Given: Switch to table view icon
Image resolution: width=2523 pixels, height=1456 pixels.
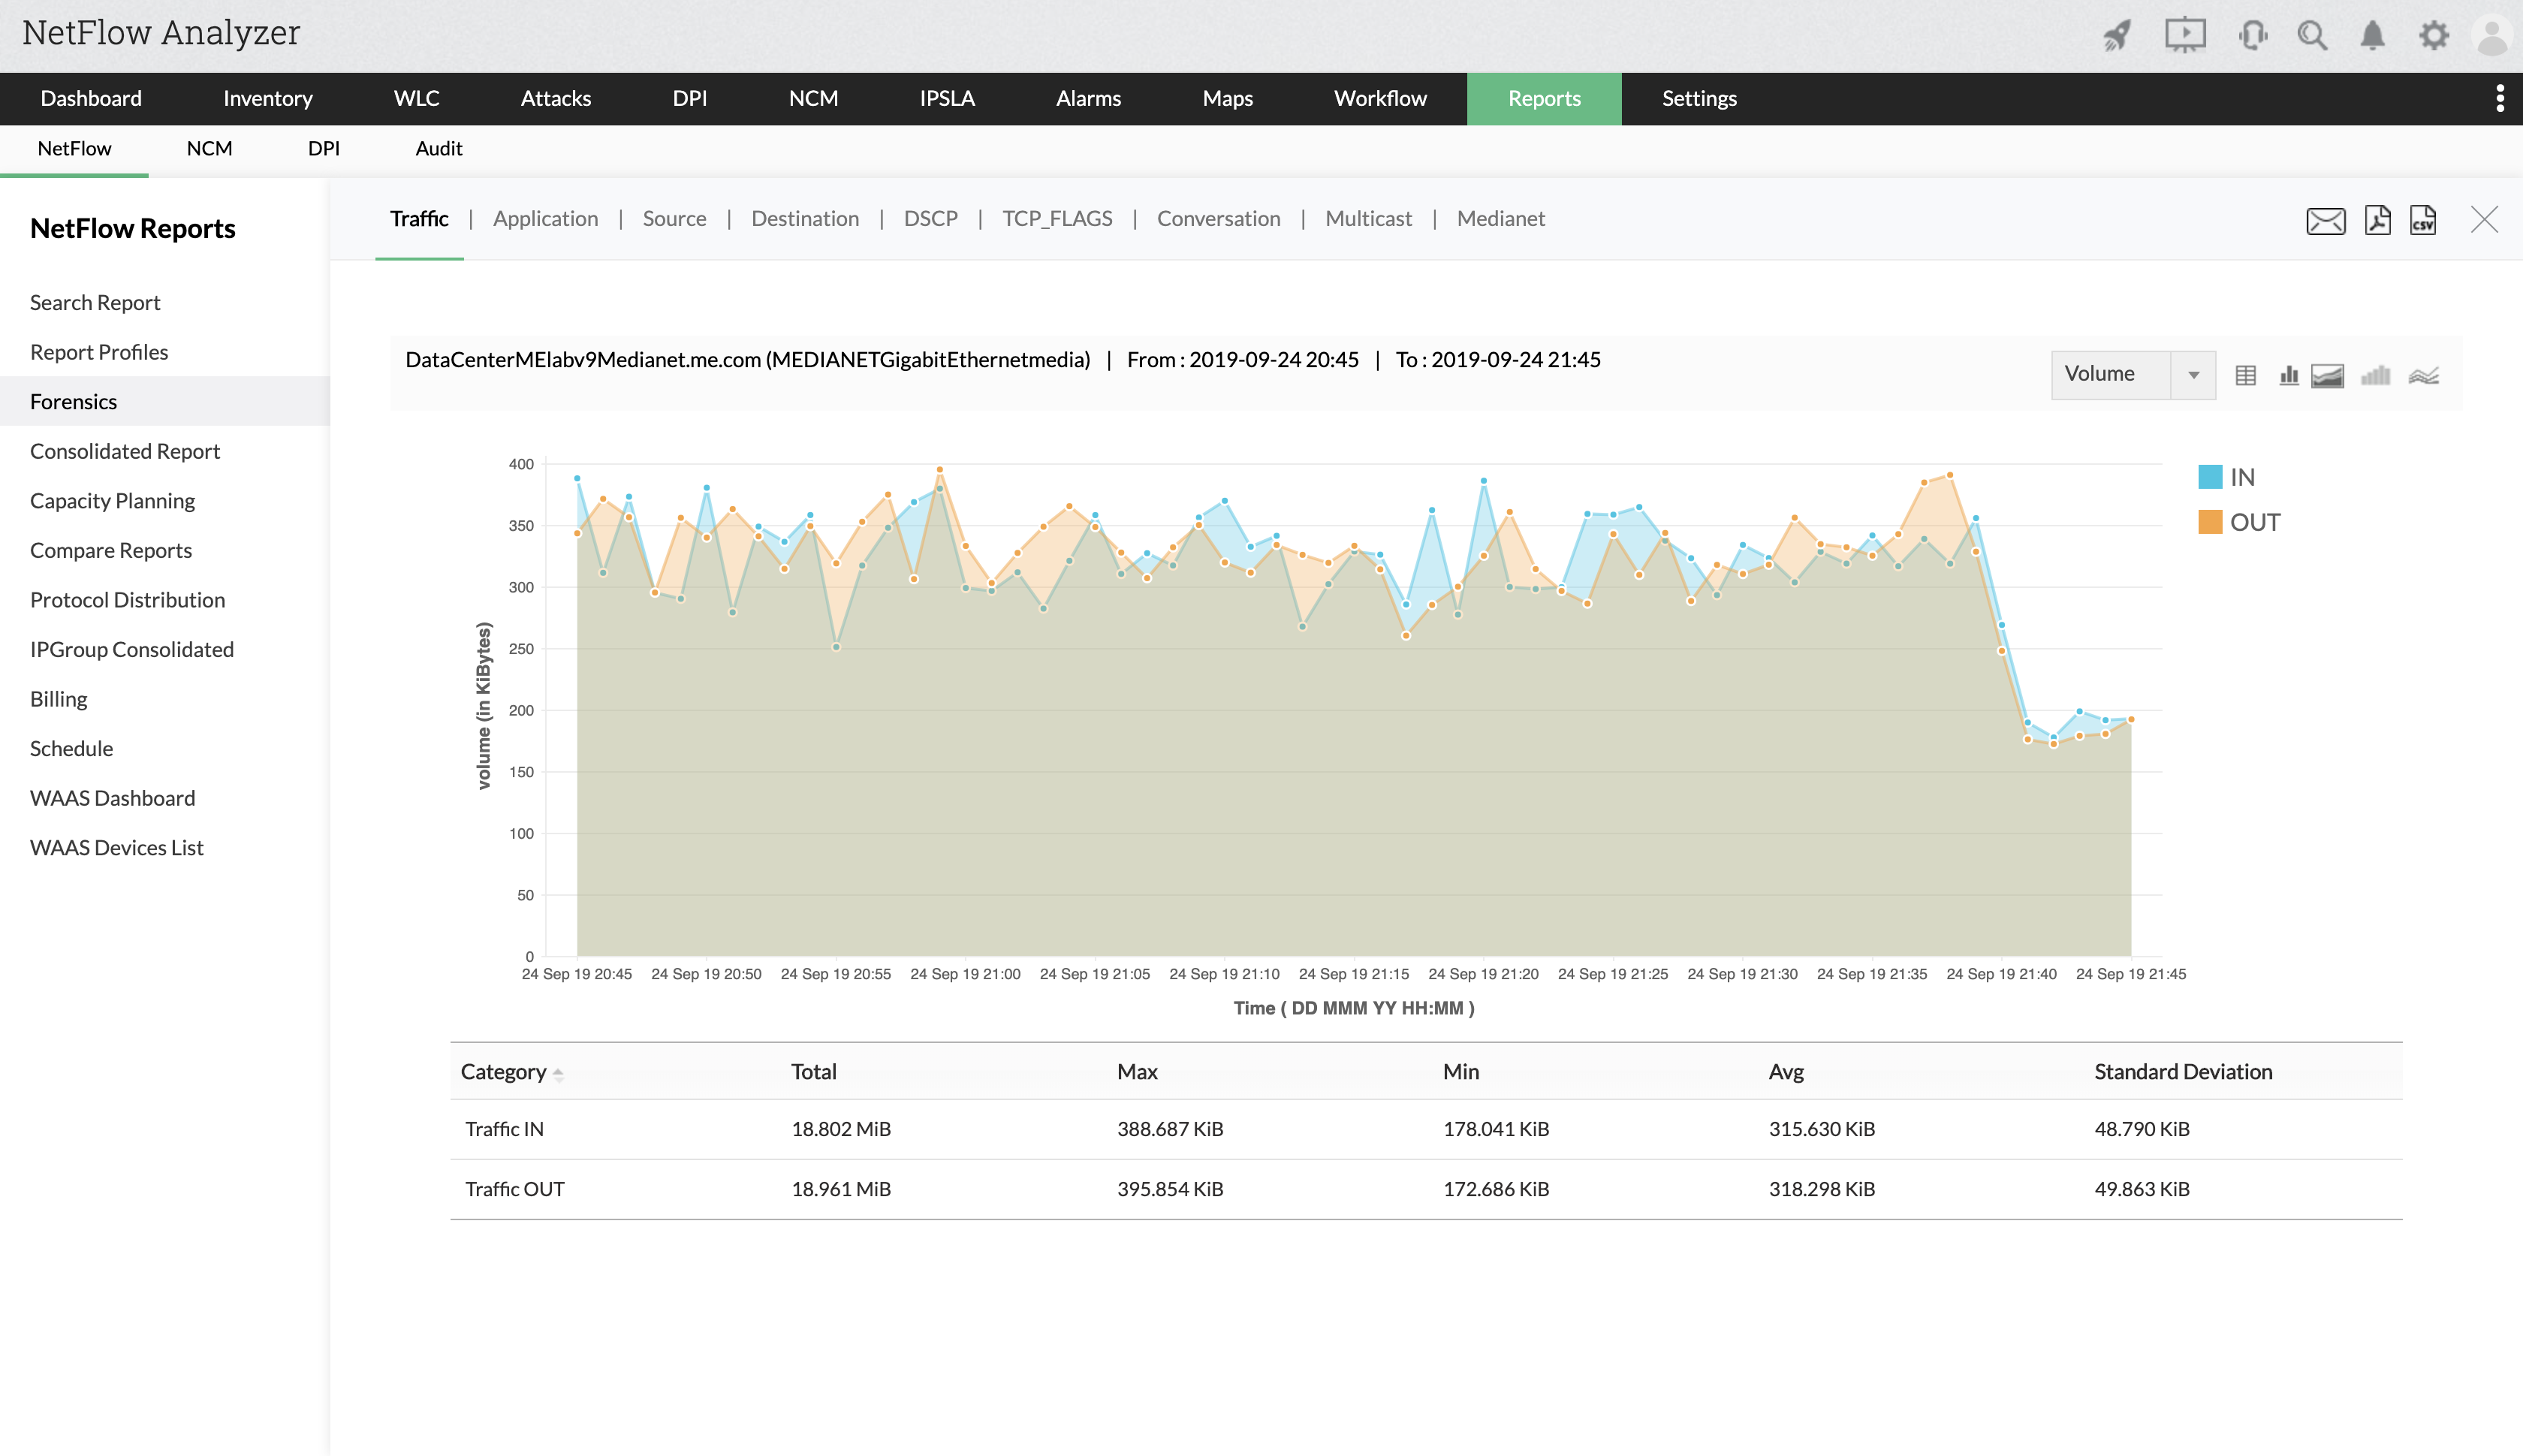Looking at the screenshot, I should (x=2245, y=375).
